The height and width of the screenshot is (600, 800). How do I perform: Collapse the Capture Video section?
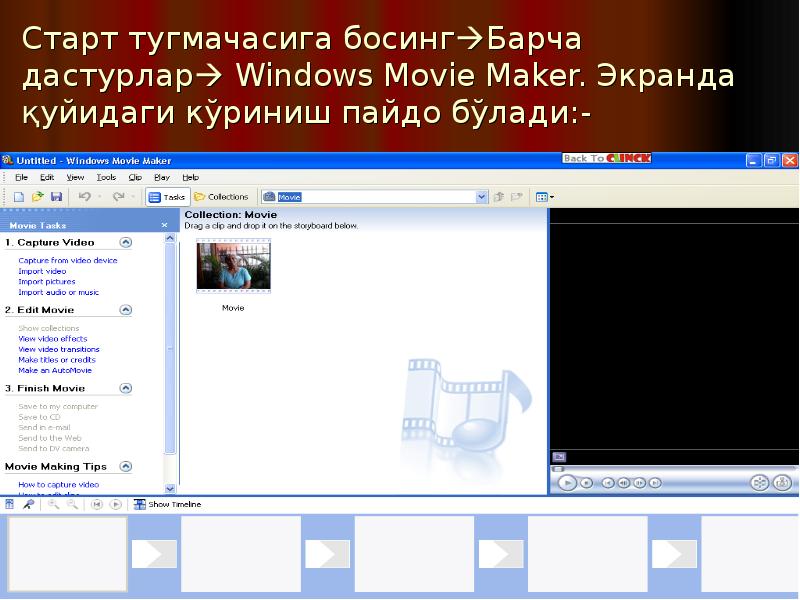pos(126,242)
